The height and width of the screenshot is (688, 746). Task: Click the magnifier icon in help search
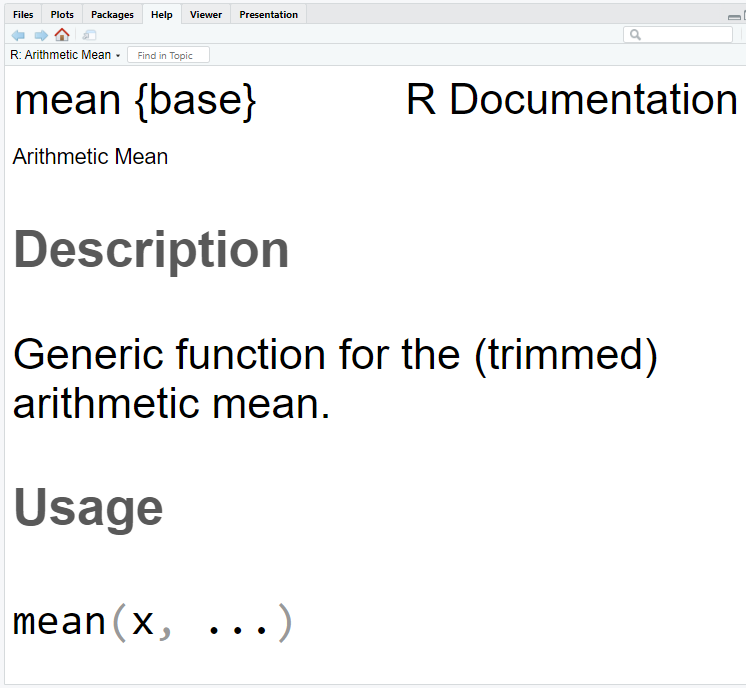pyautogui.click(x=635, y=35)
